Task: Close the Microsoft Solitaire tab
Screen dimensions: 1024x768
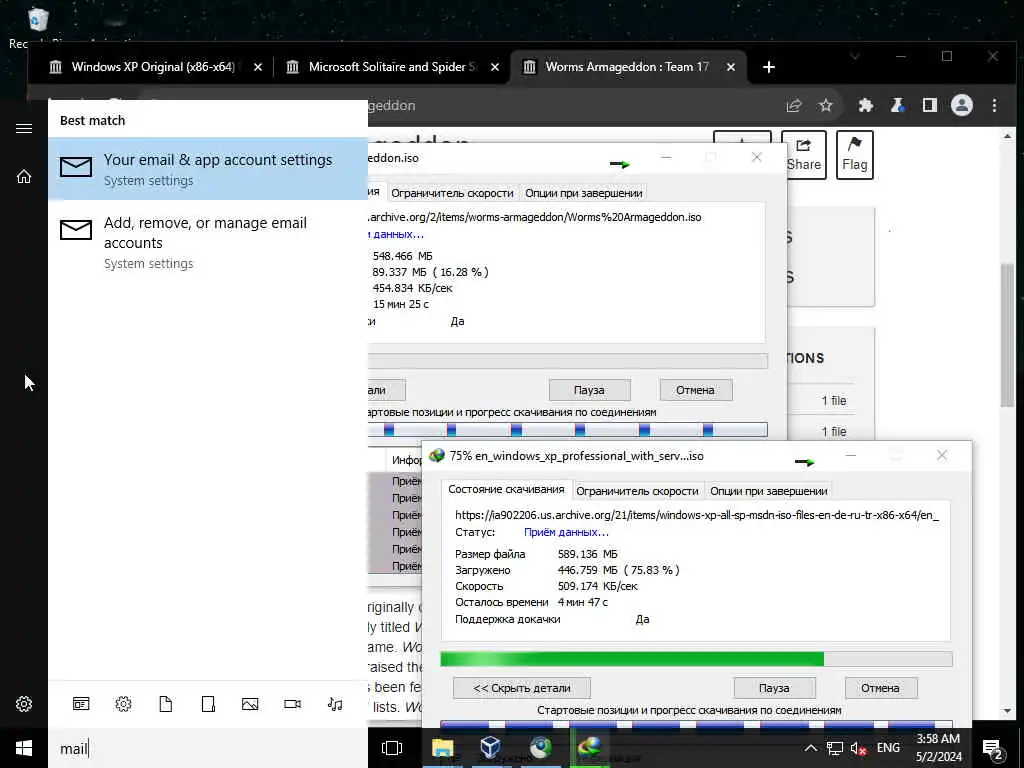Action: click(x=495, y=67)
